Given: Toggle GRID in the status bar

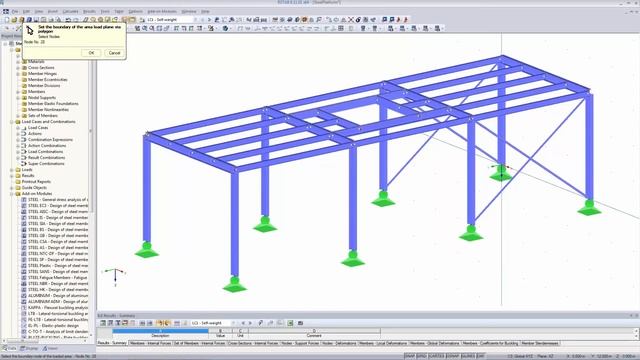Looking at the screenshot, I should (422, 356).
